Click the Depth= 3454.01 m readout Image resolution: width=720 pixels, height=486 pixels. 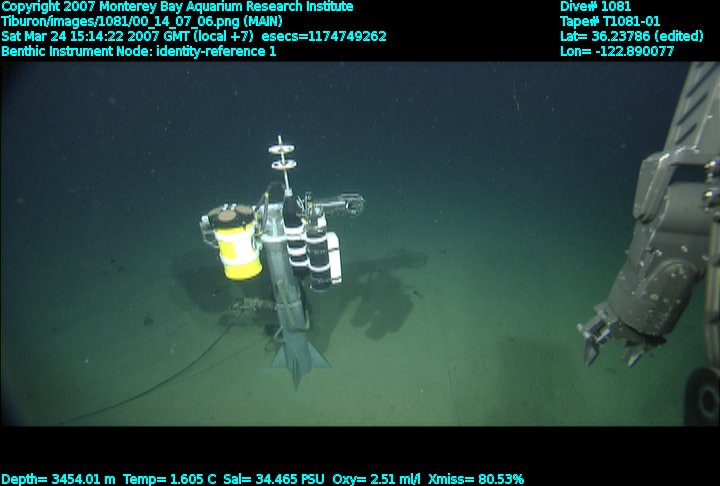[x=58, y=479]
